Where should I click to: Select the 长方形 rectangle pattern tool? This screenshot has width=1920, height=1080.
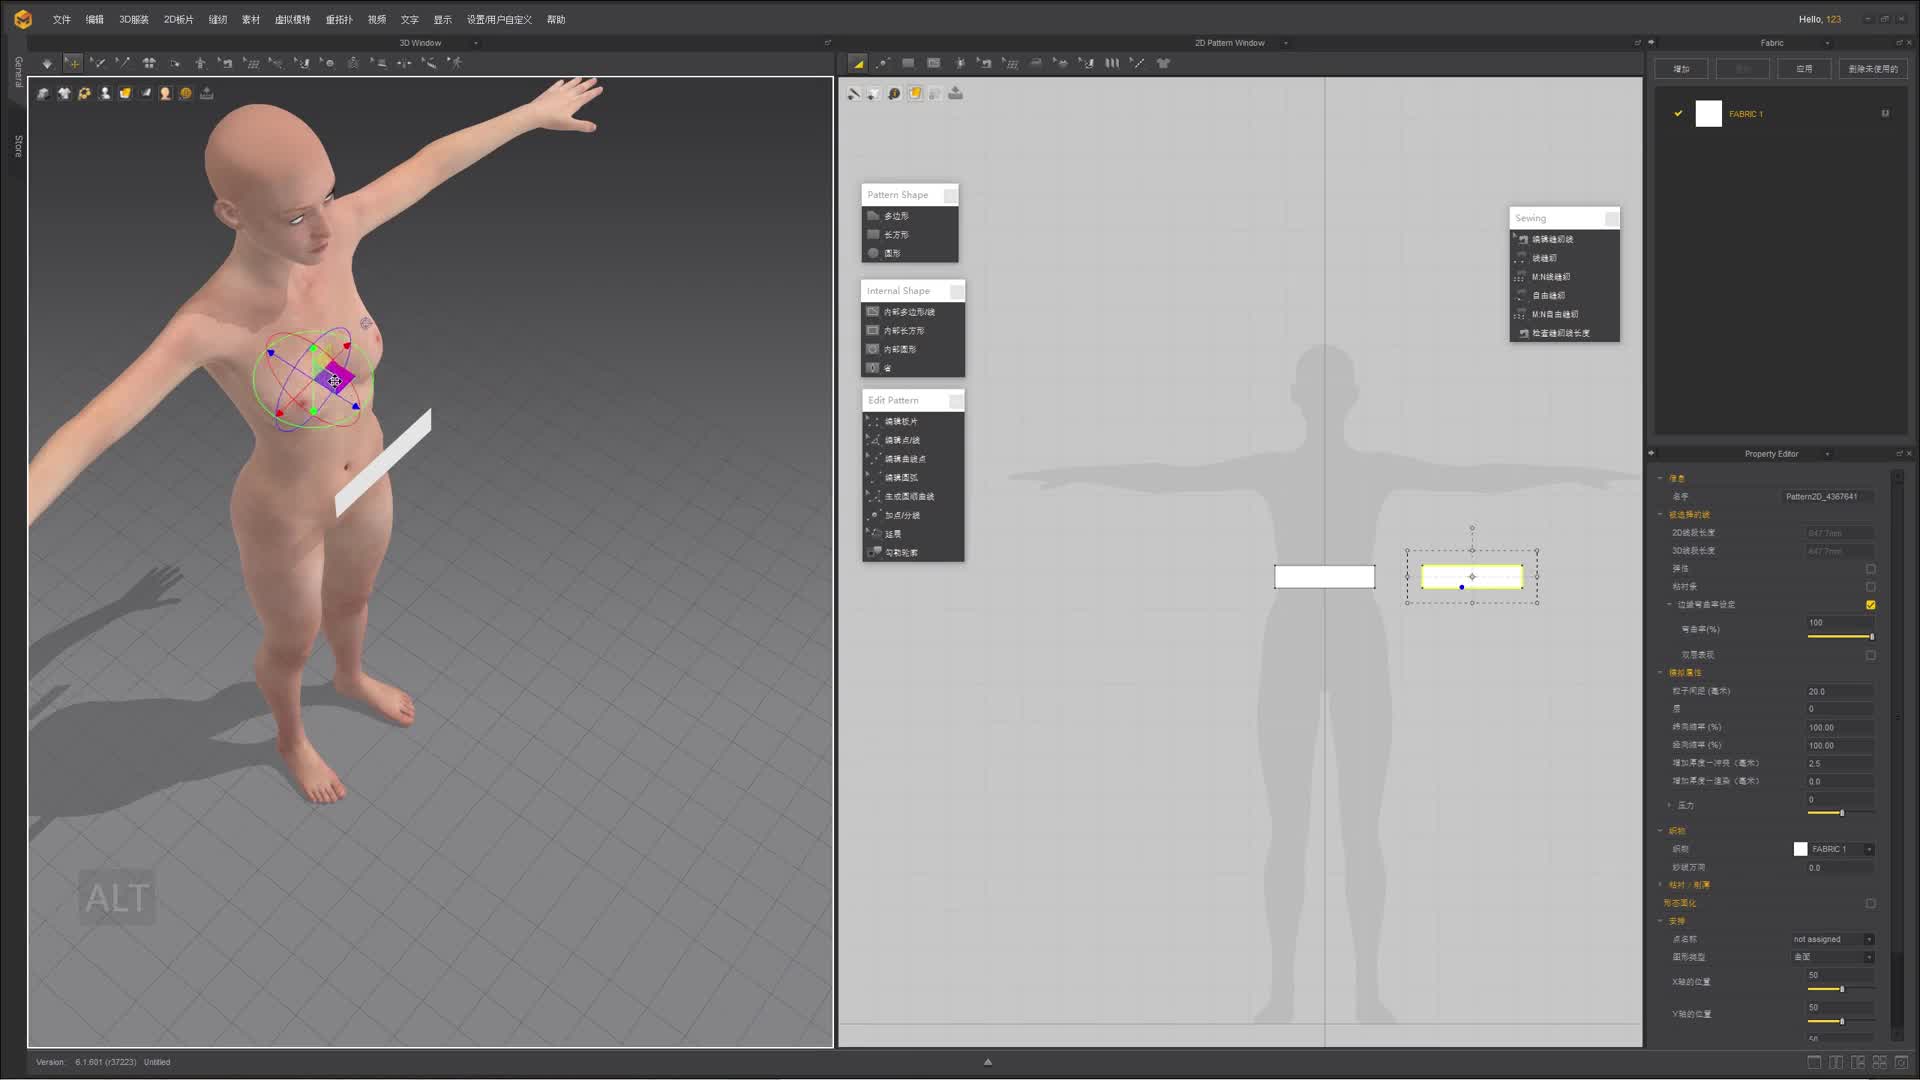[x=896, y=235]
